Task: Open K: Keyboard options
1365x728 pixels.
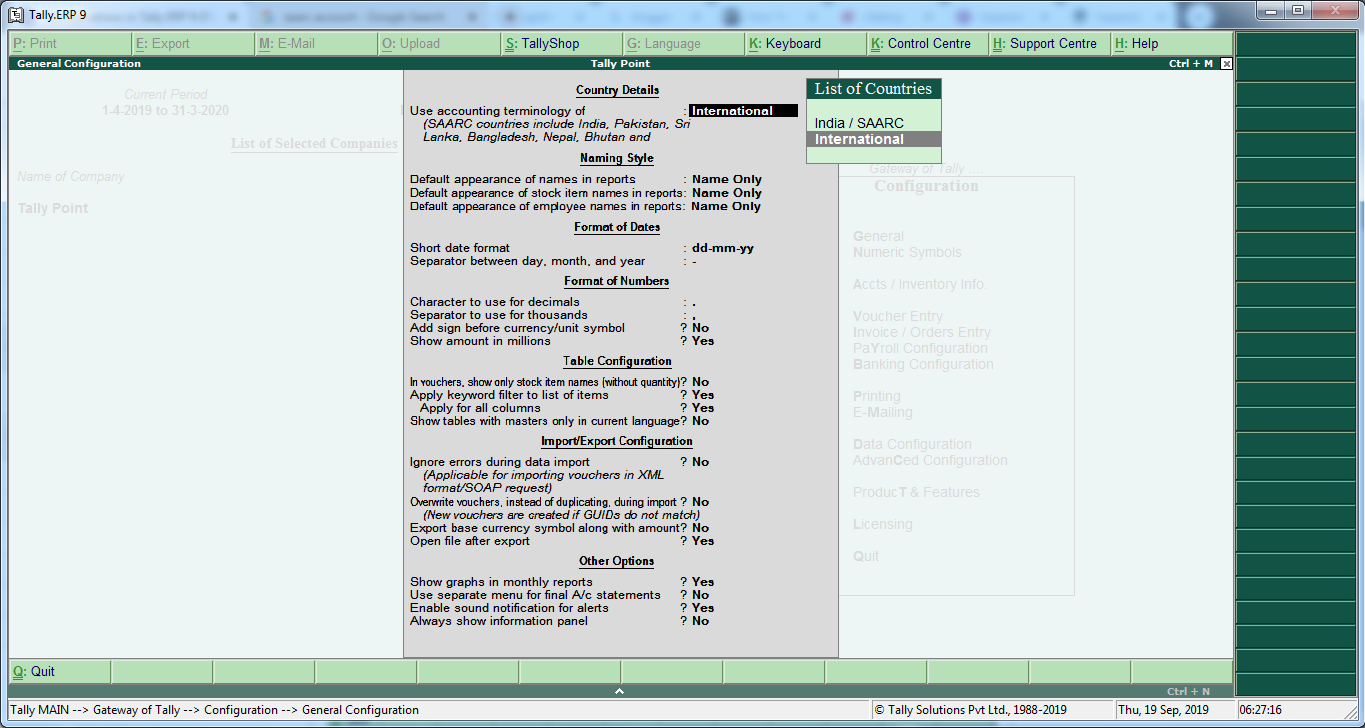Action: (806, 44)
